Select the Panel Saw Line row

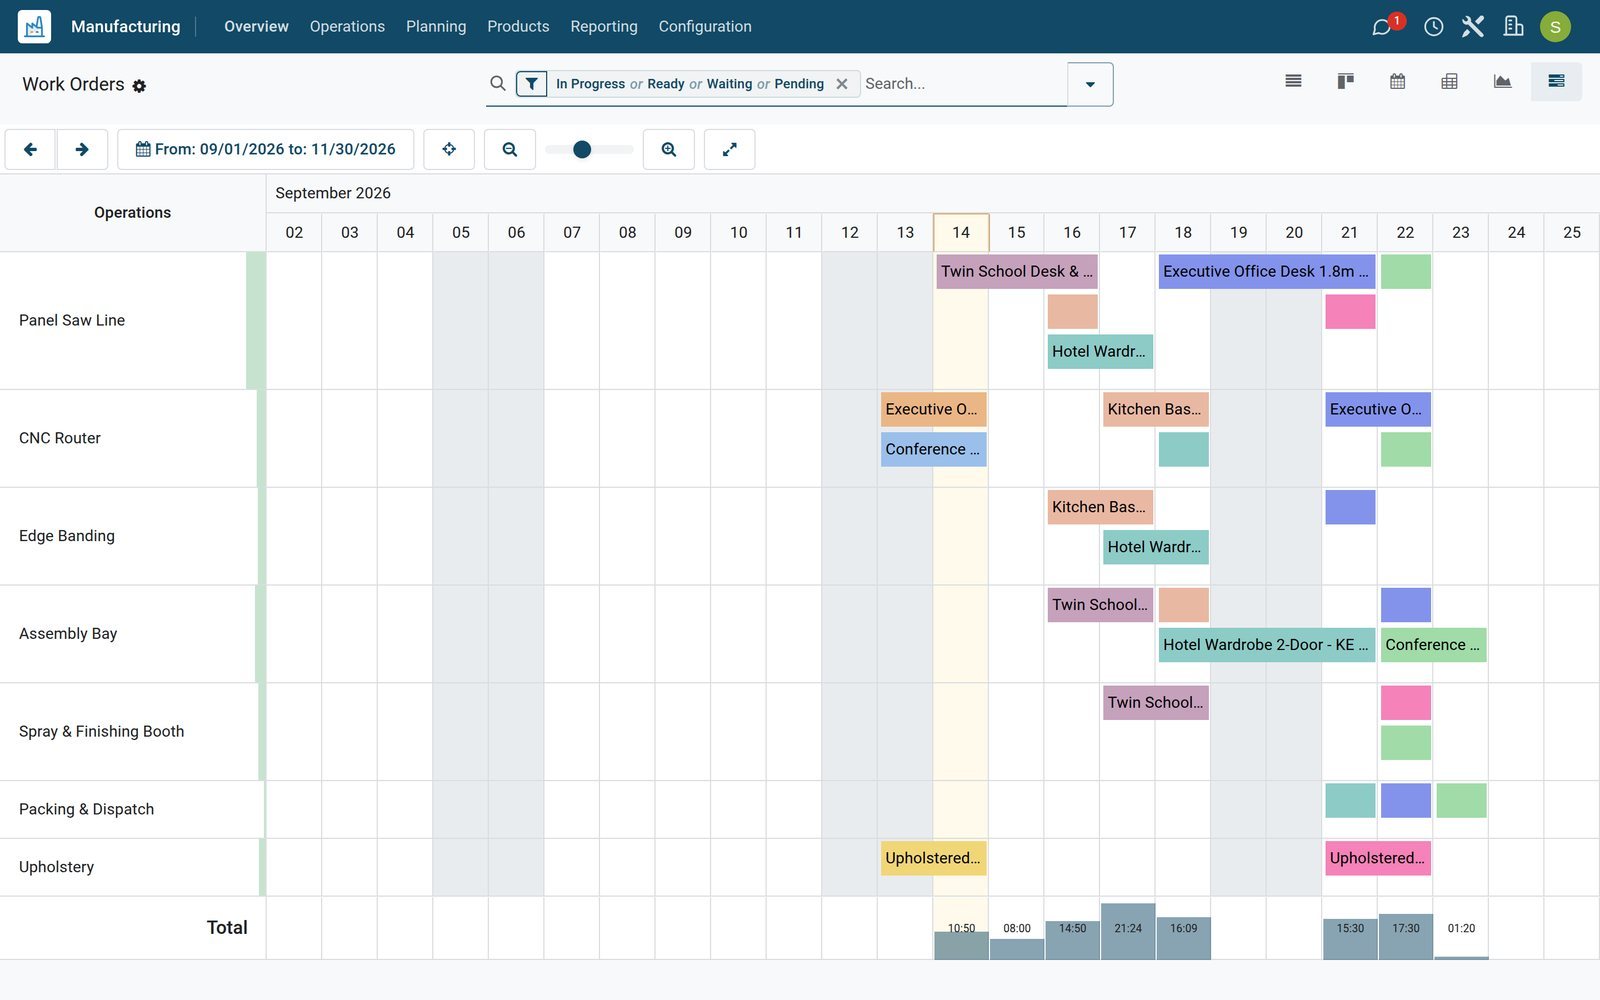click(132, 320)
